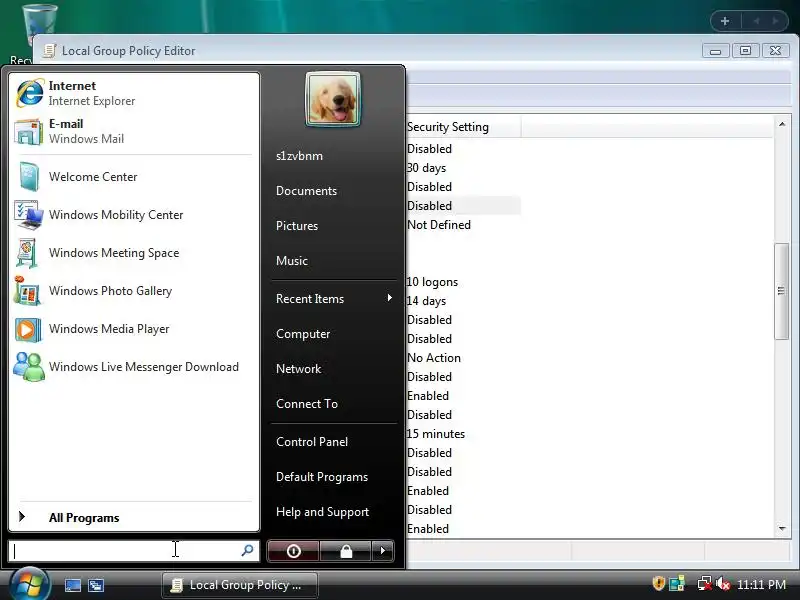Activate Local Group Policy taskbar button

(x=240, y=585)
